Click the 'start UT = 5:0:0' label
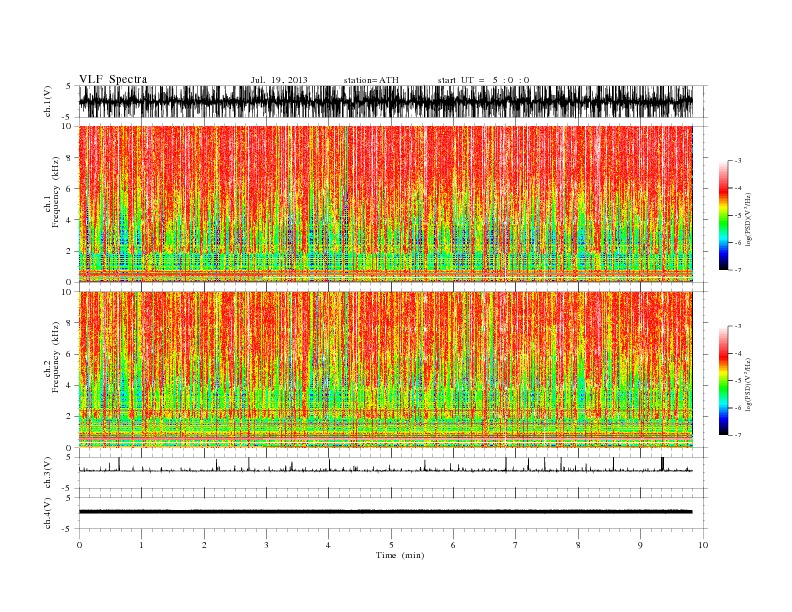 tap(483, 80)
